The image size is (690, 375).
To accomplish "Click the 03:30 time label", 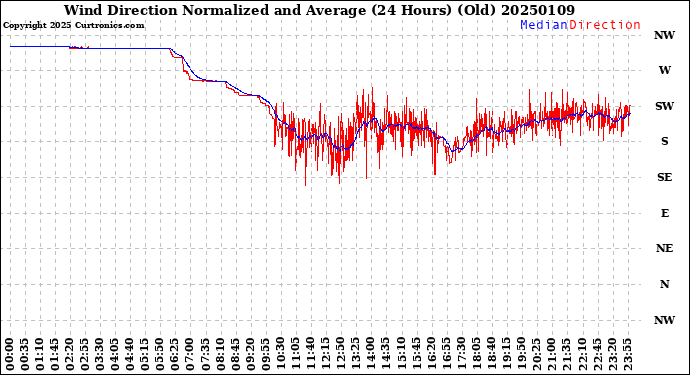I will pyautogui.click(x=100, y=355).
